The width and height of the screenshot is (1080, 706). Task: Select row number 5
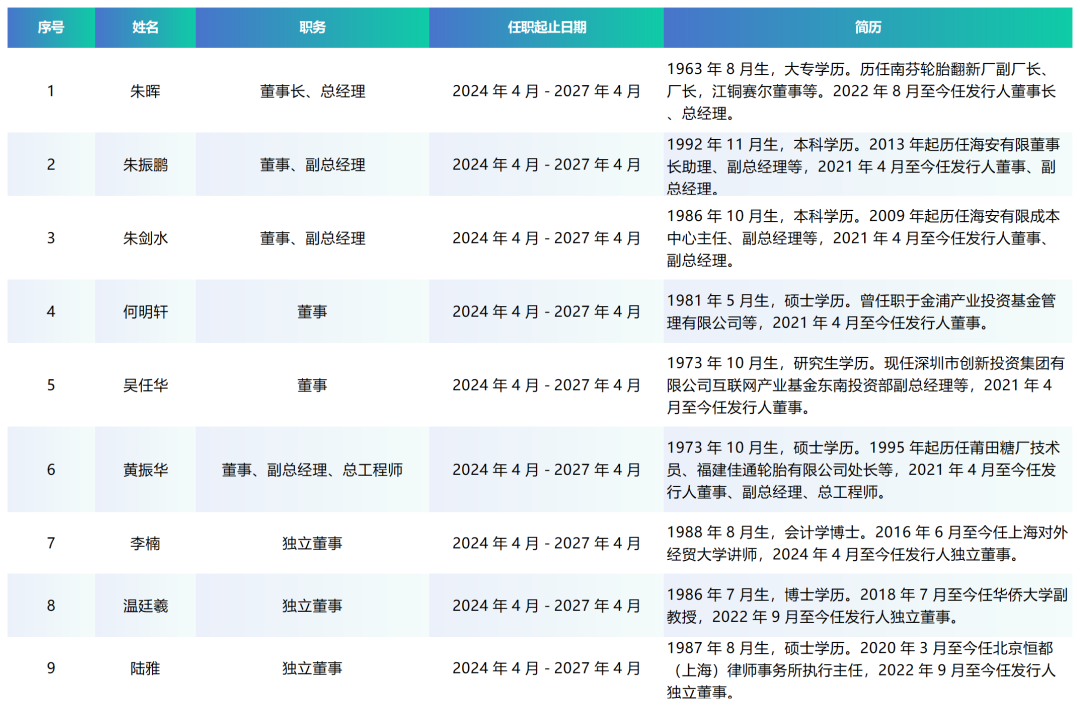50,384
